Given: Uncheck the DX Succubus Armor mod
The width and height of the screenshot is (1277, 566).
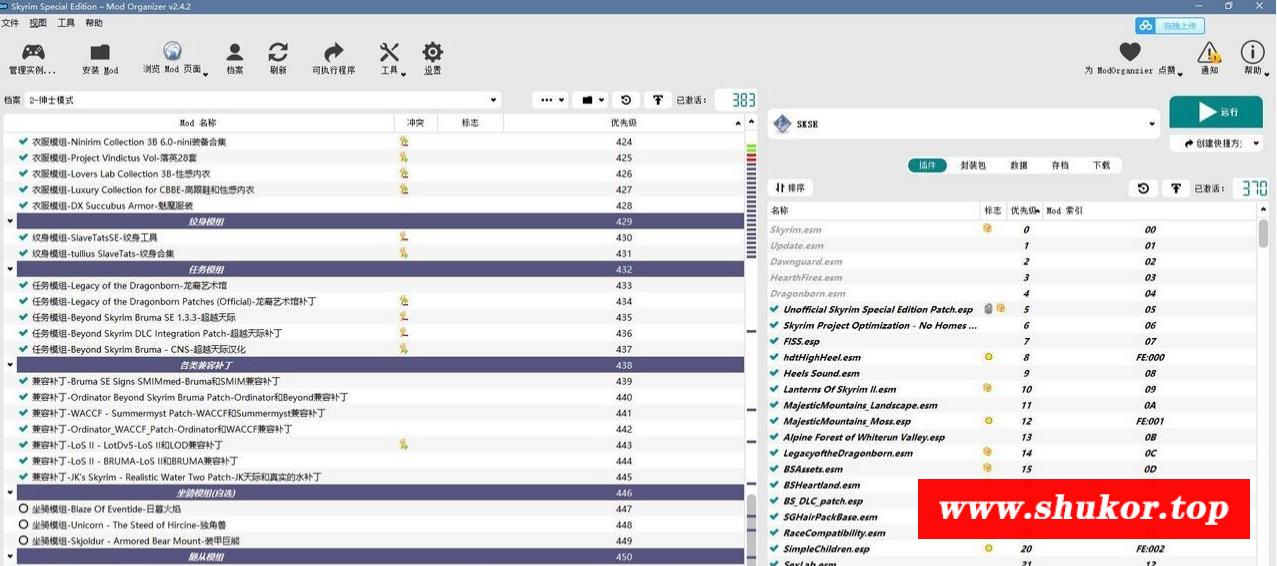Looking at the screenshot, I should [x=23, y=206].
